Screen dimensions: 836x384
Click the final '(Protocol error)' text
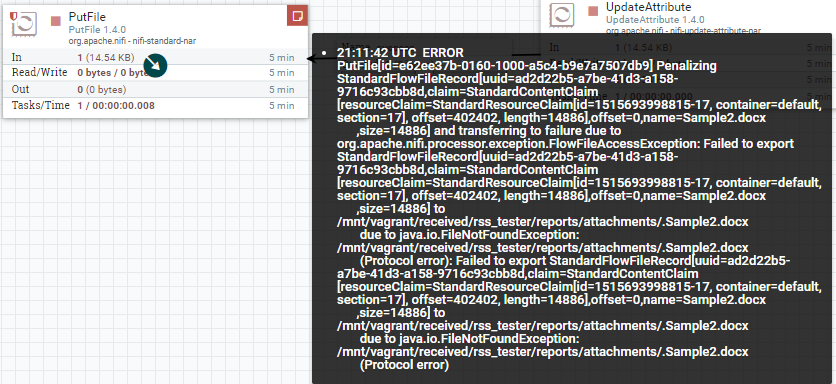point(404,365)
